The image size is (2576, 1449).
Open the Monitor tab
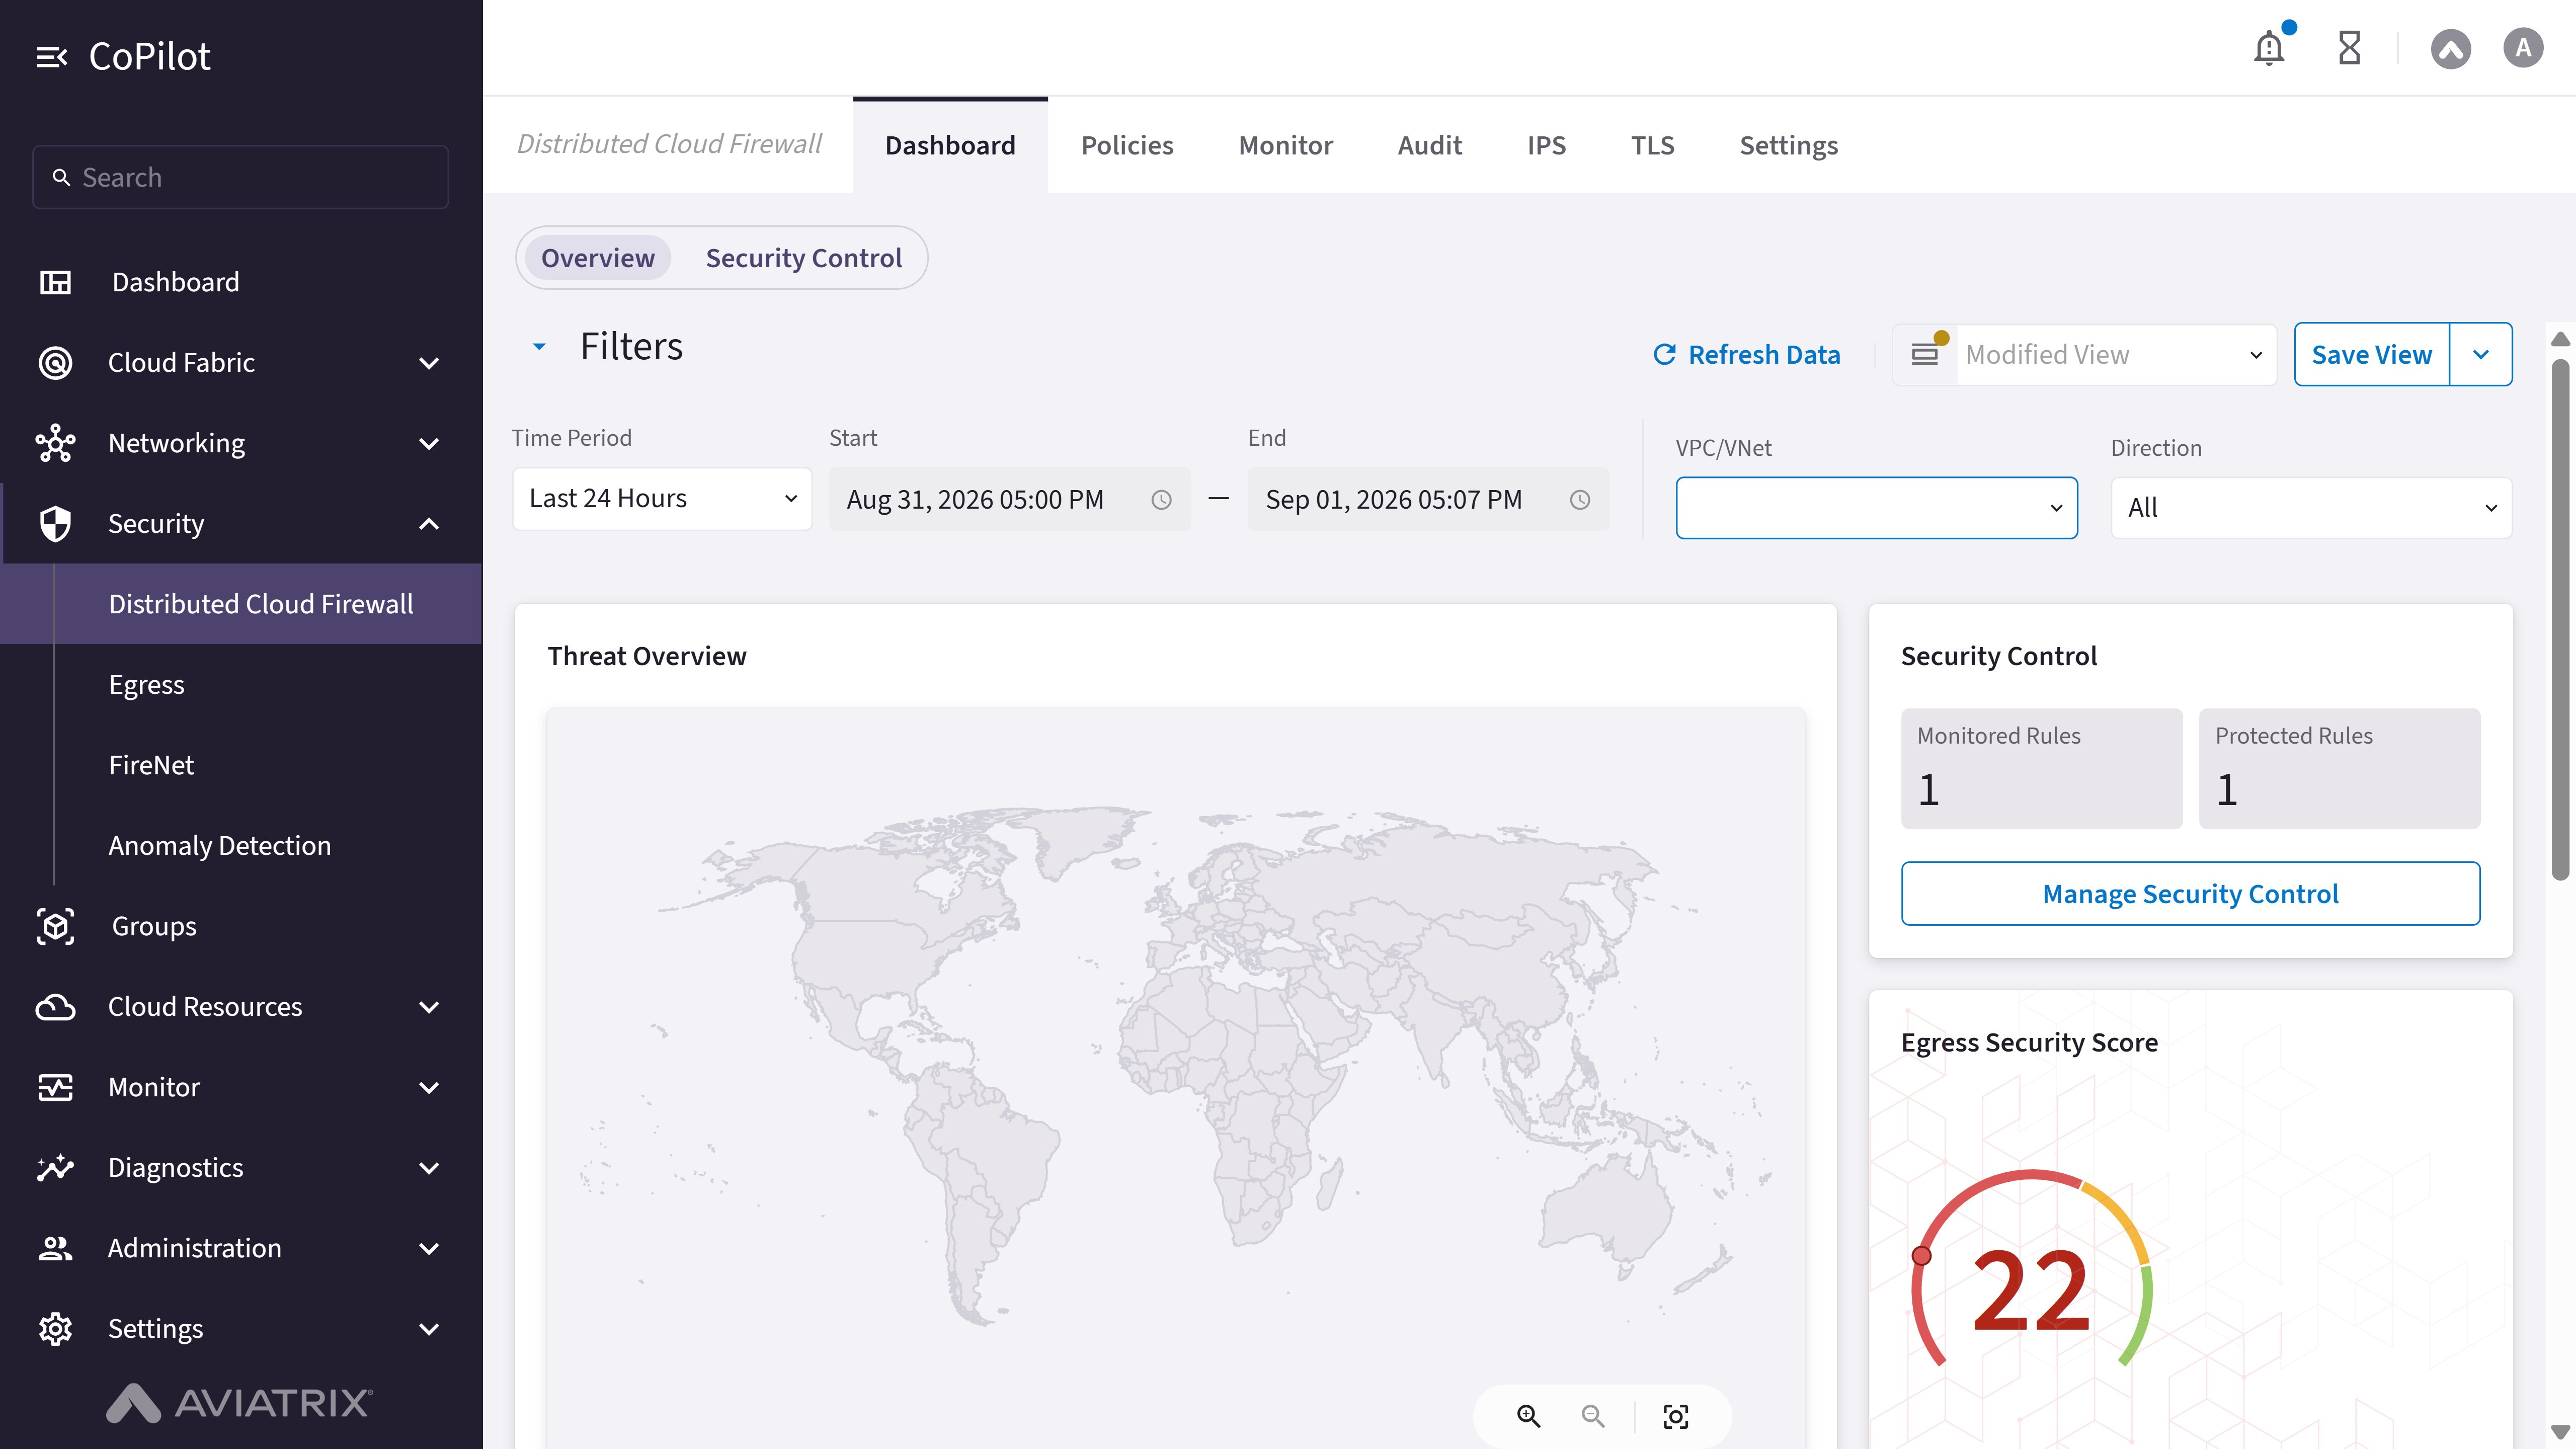(x=1285, y=145)
